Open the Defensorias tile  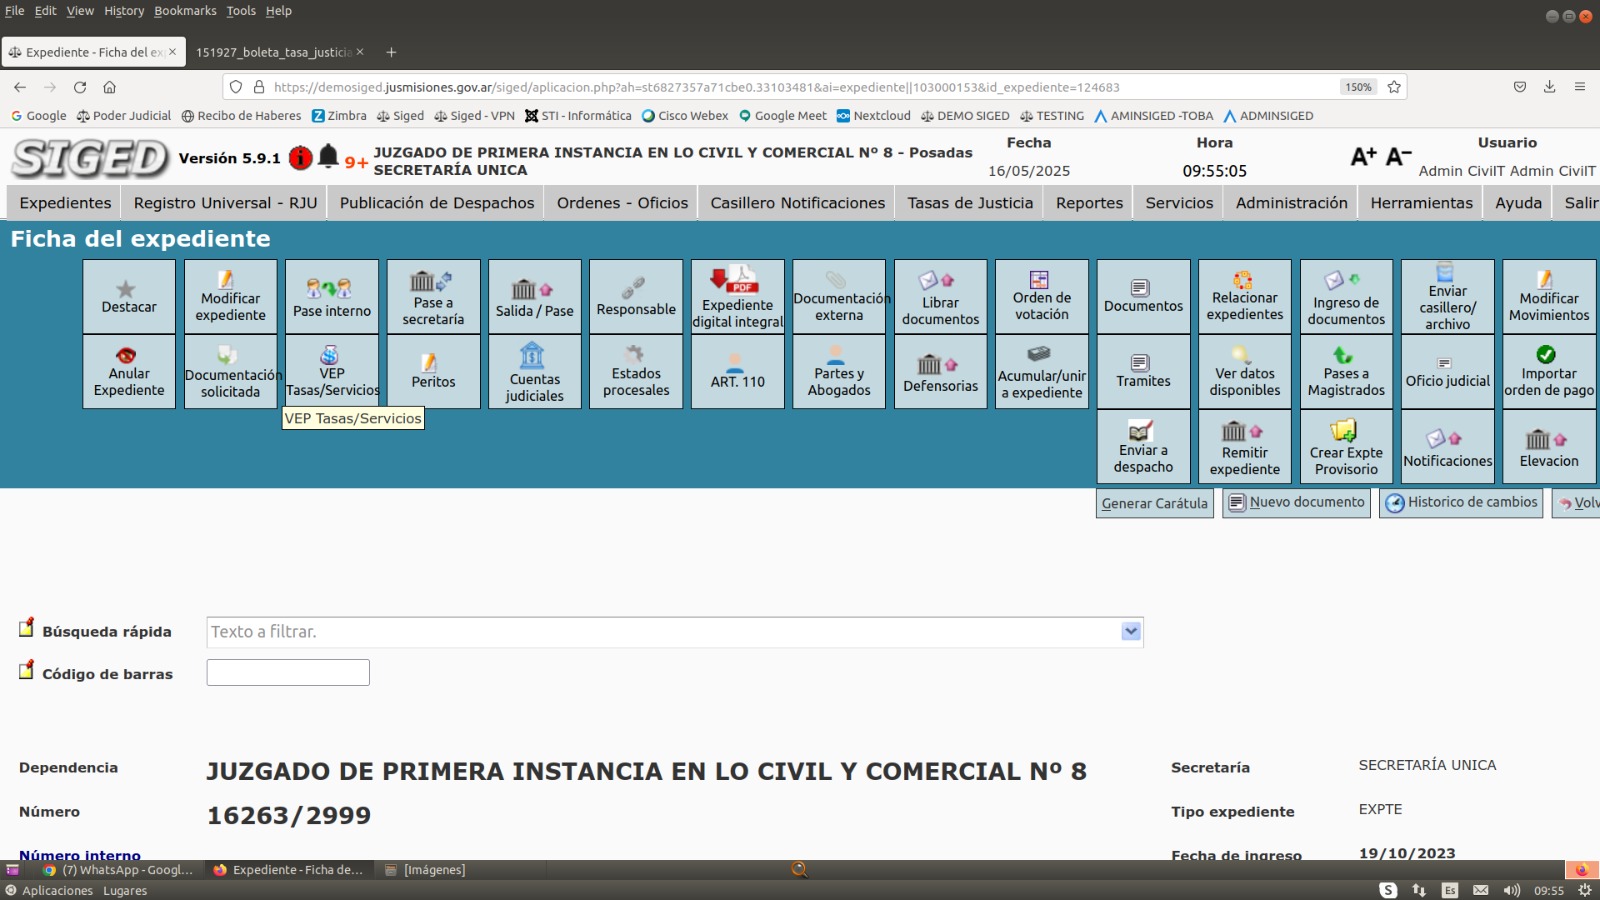click(x=941, y=372)
